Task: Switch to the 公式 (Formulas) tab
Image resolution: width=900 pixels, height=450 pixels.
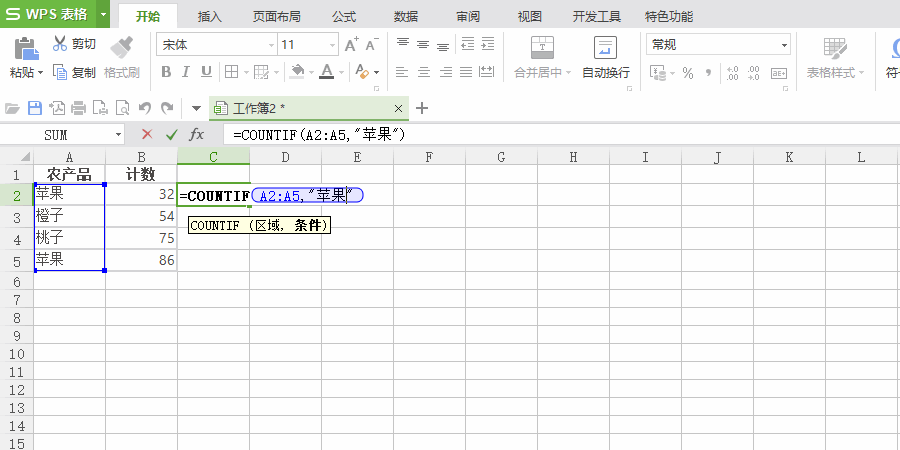Action: point(344,17)
